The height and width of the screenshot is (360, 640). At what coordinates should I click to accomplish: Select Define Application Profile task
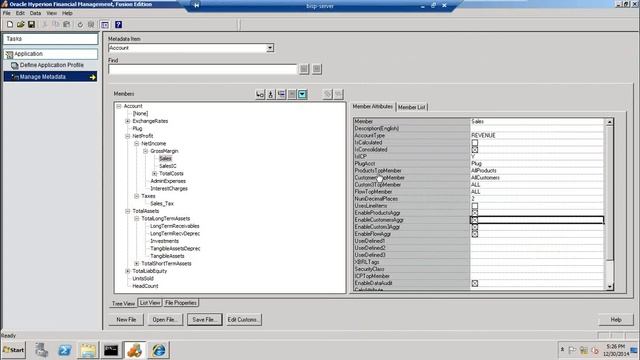click(x=51, y=65)
